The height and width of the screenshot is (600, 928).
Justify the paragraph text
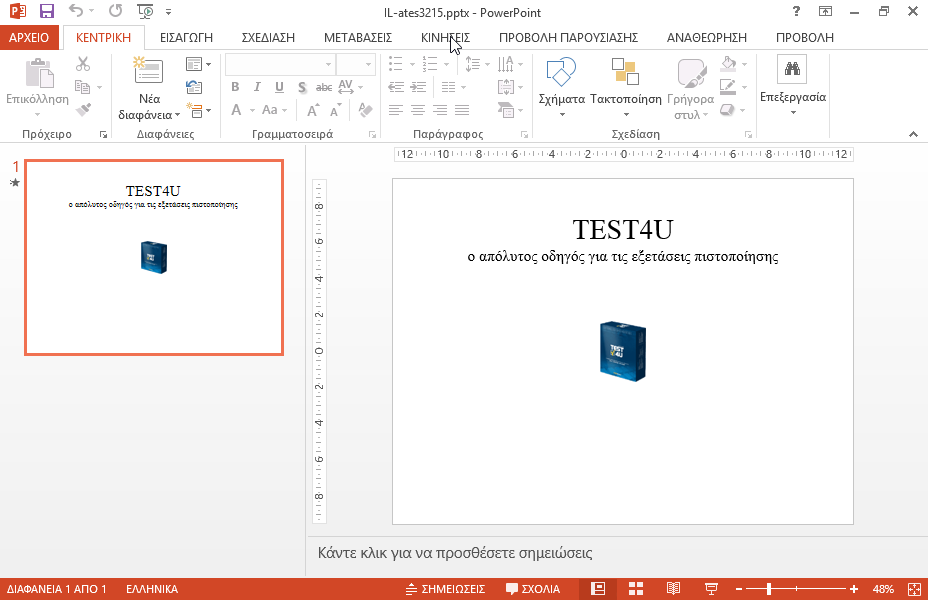tap(462, 110)
